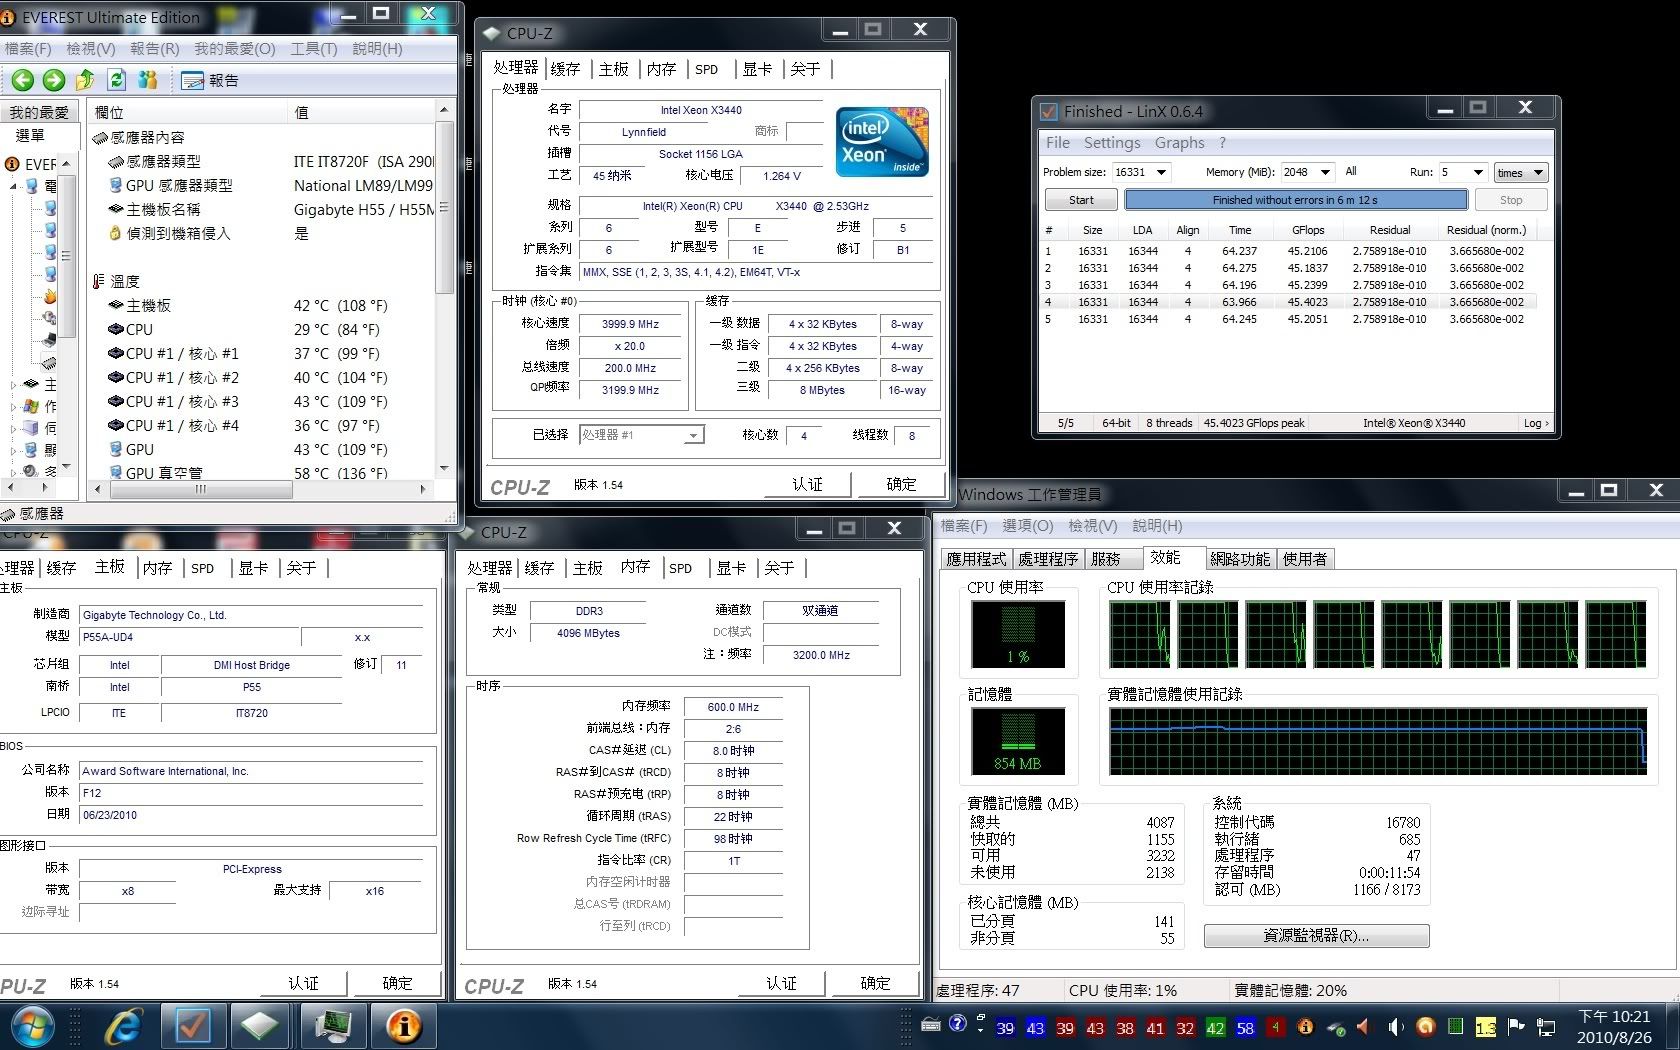Click the orange muted speaker tray icon
The image size is (1680, 1050).
click(1364, 1027)
